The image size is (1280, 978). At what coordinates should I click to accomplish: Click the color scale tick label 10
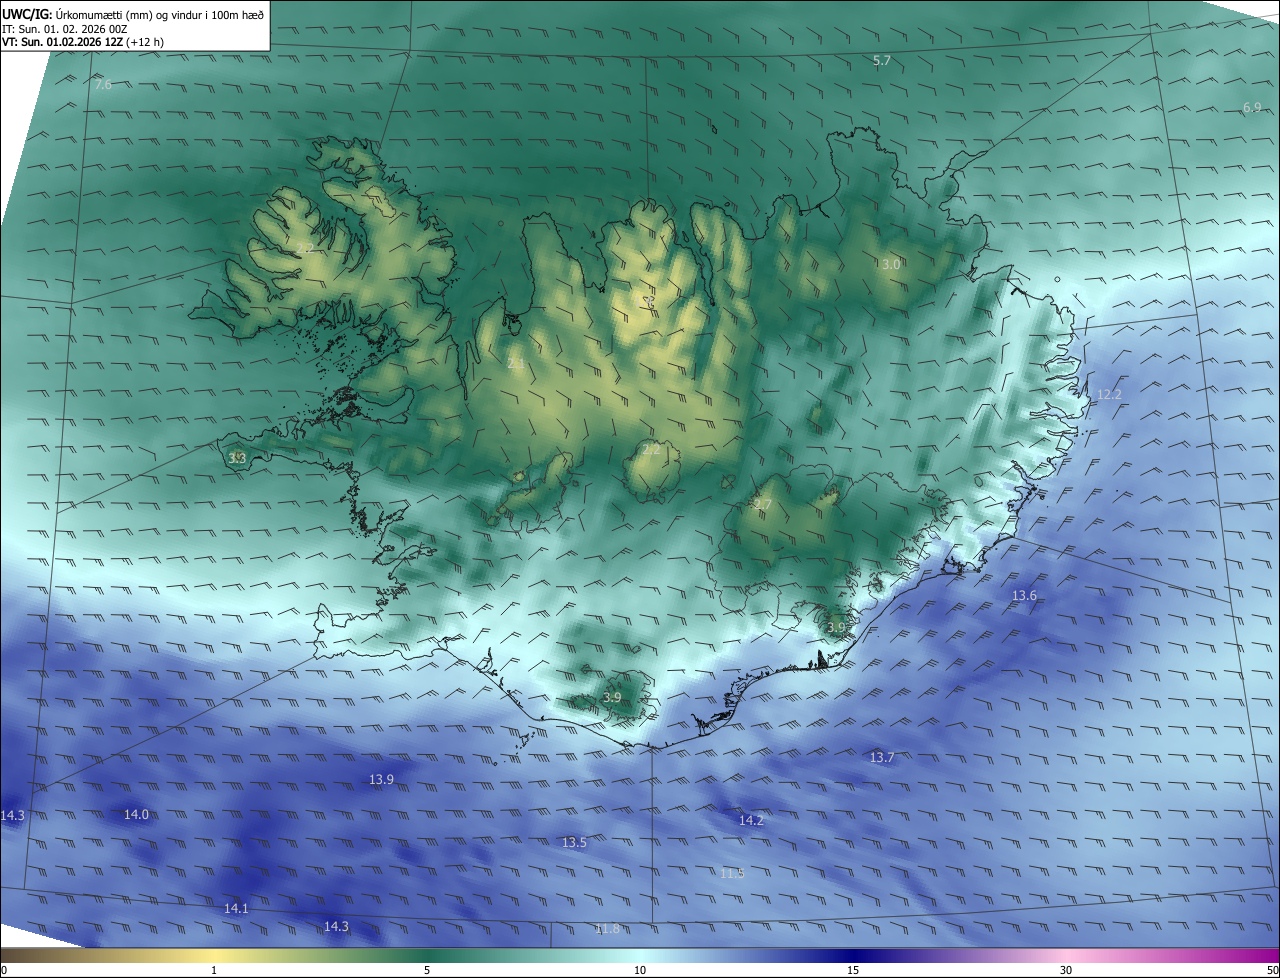pyautogui.click(x=640, y=970)
